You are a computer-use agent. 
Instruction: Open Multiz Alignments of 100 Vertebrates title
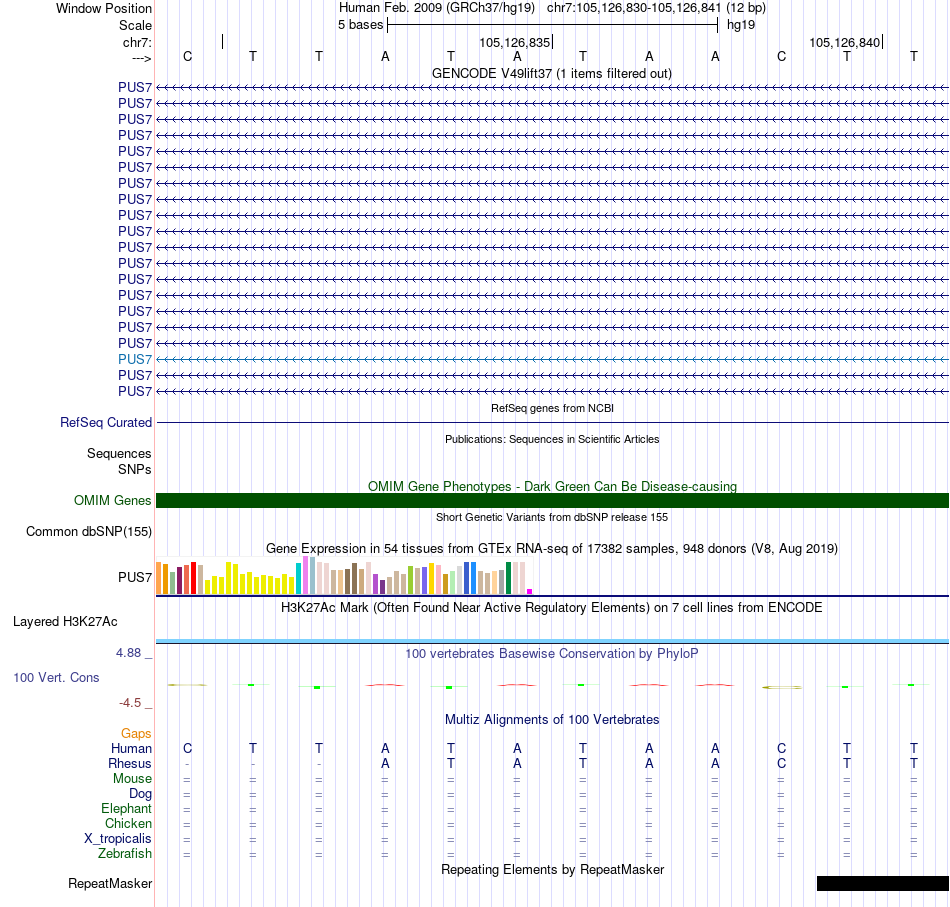(x=552, y=720)
